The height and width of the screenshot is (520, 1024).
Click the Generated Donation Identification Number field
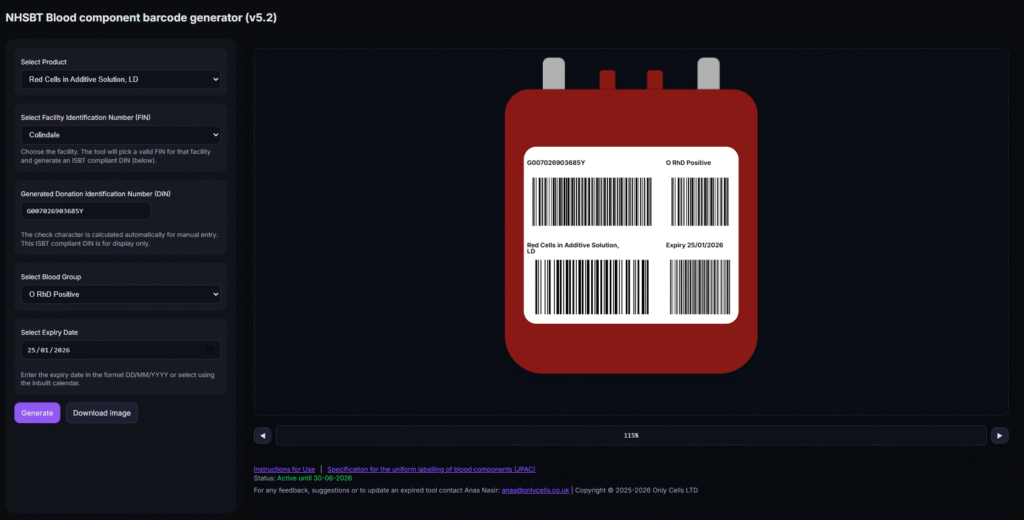coord(86,211)
